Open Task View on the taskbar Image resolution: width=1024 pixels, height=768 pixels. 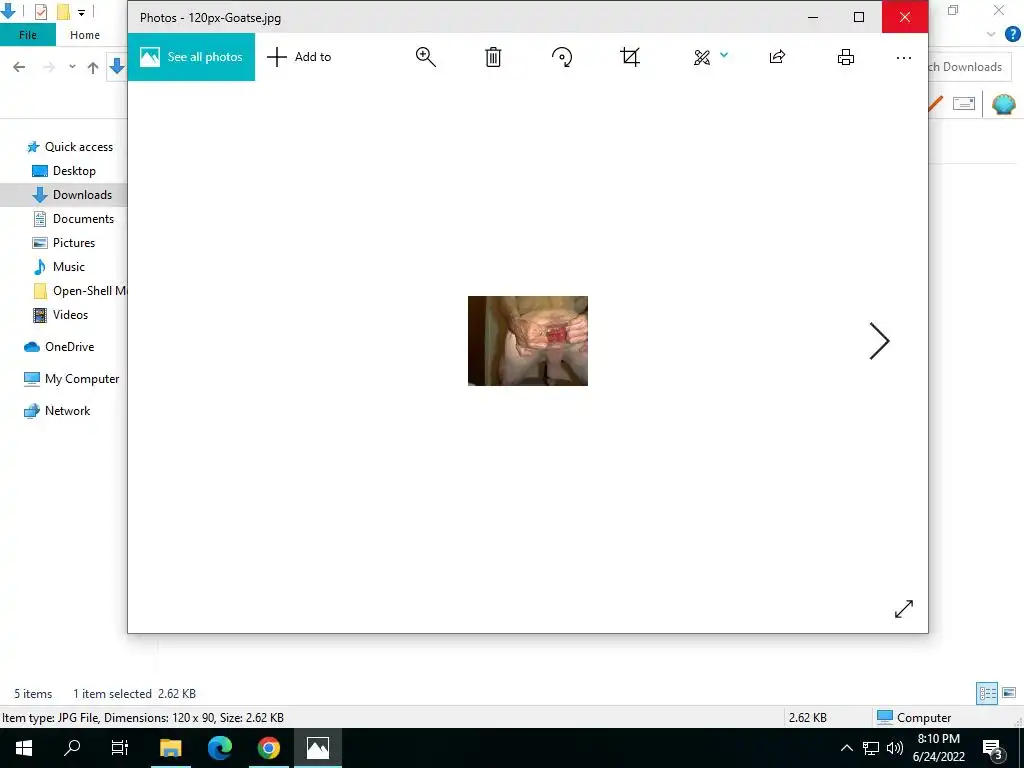click(120, 748)
